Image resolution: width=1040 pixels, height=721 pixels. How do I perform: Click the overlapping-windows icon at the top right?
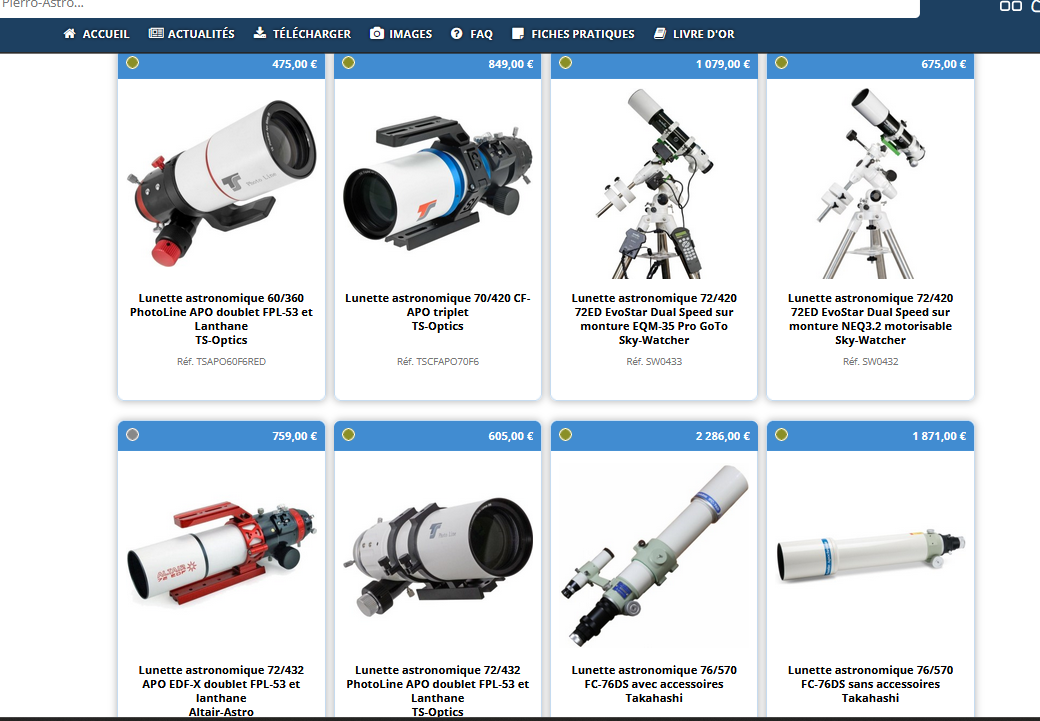[1010, 6]
